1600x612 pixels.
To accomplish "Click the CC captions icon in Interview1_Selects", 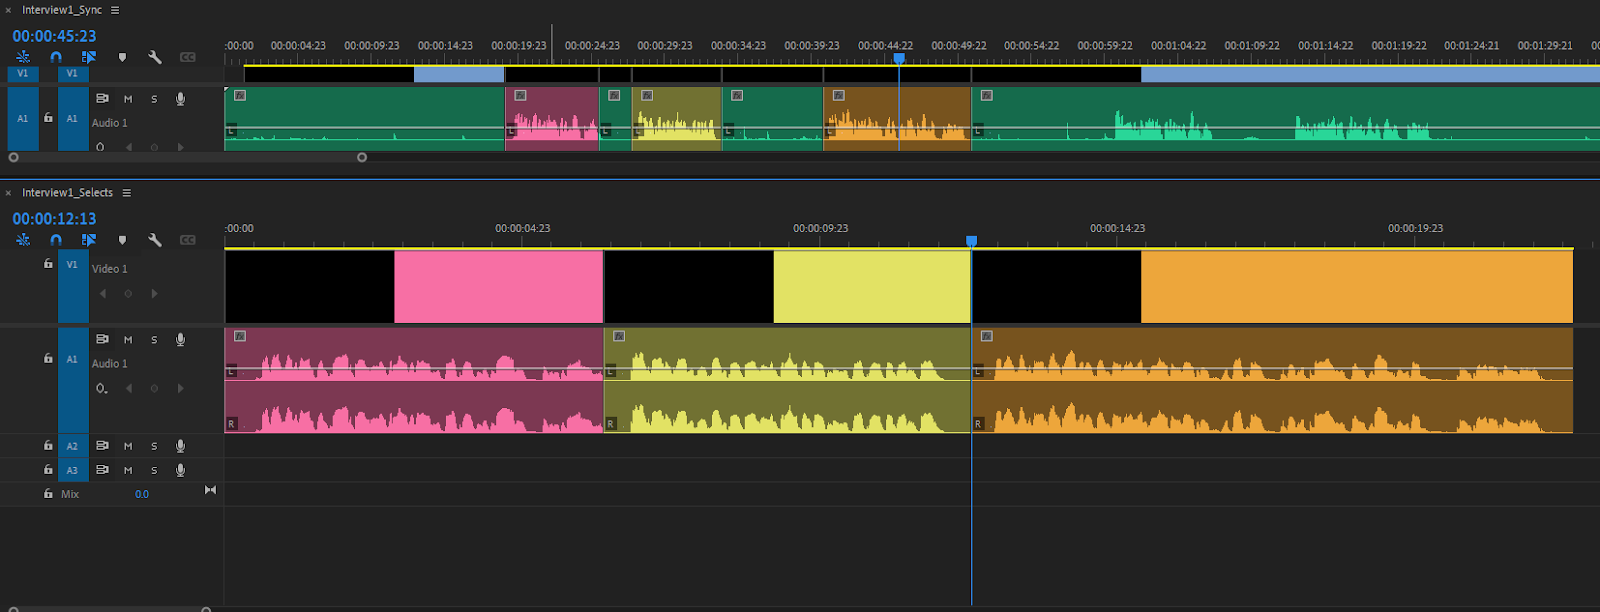I will point(188,240).
